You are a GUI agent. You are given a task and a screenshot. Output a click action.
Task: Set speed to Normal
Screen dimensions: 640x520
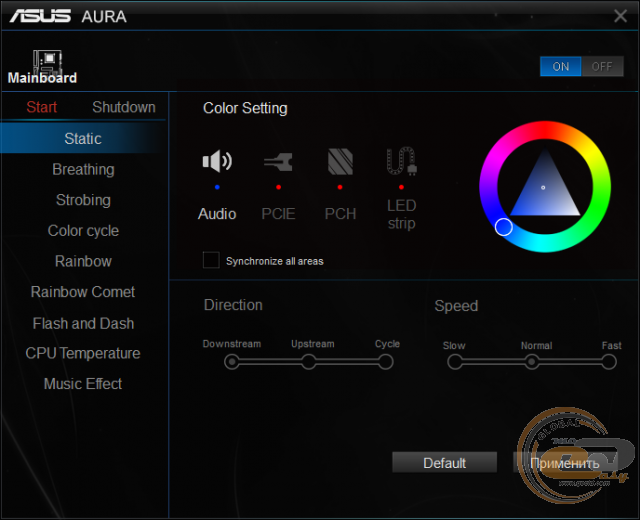coord(531,362)
